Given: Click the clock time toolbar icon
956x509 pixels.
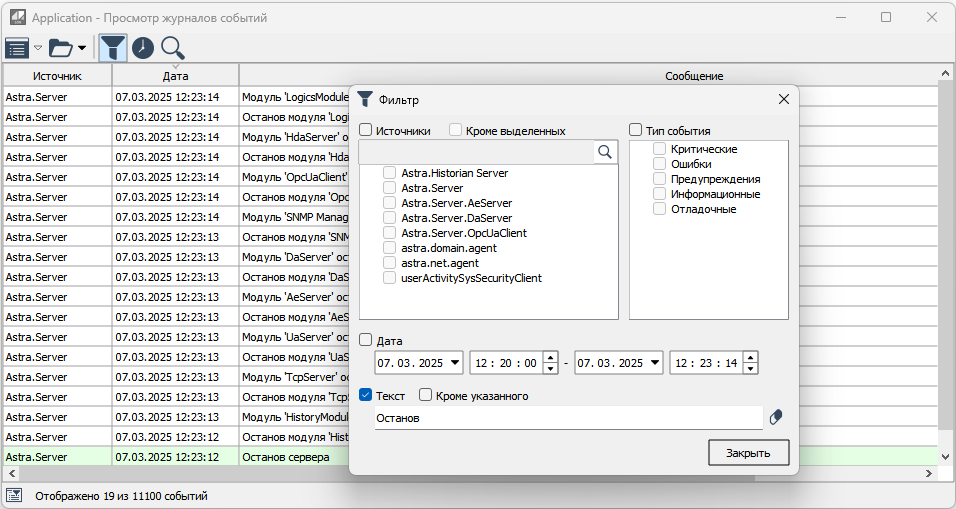Looking at the screenshot, I should (143, 47).
